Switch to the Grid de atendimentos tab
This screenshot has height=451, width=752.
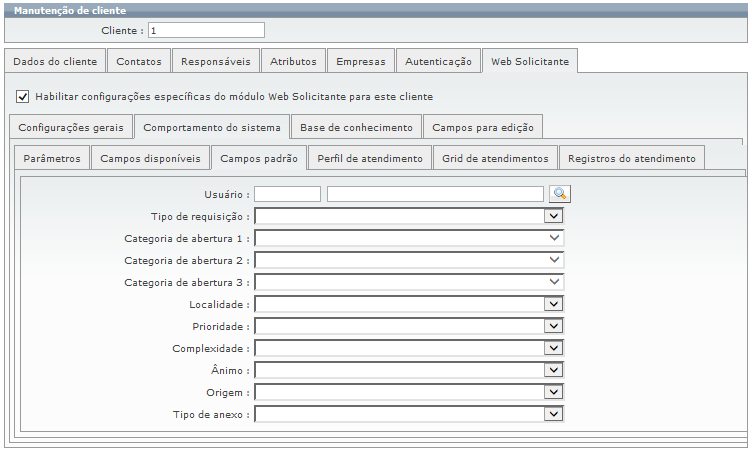coord(495,159)
